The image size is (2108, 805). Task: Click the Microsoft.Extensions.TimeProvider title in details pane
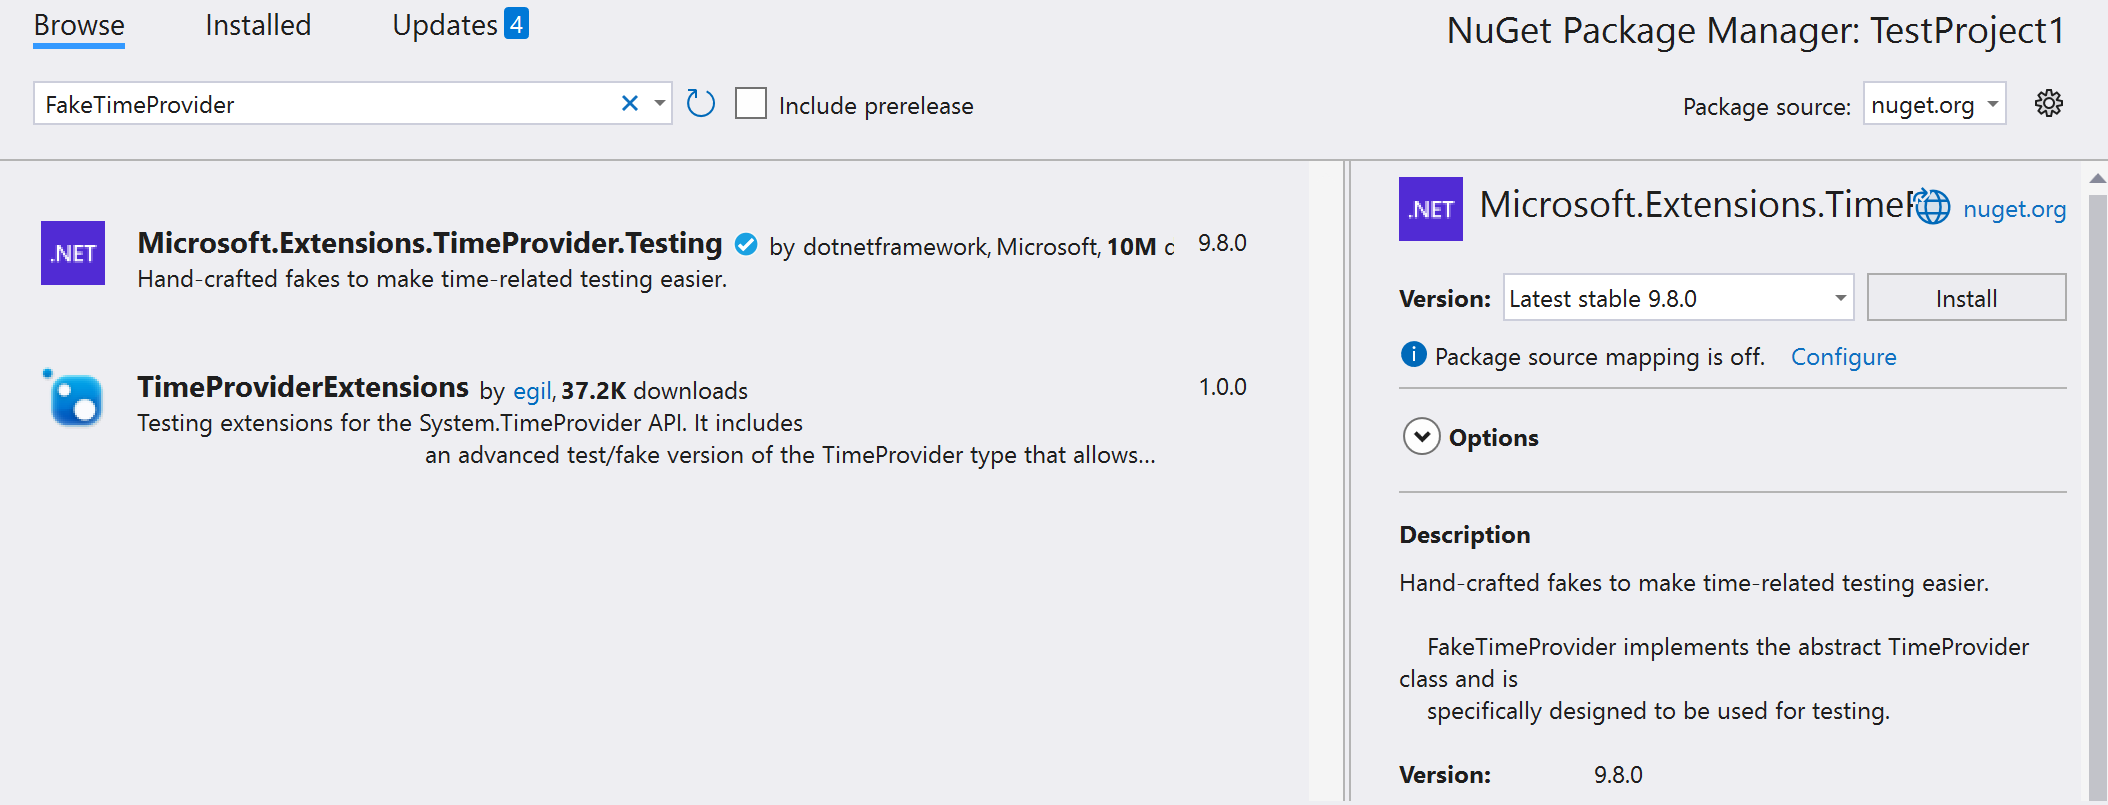coord(1696,205)
